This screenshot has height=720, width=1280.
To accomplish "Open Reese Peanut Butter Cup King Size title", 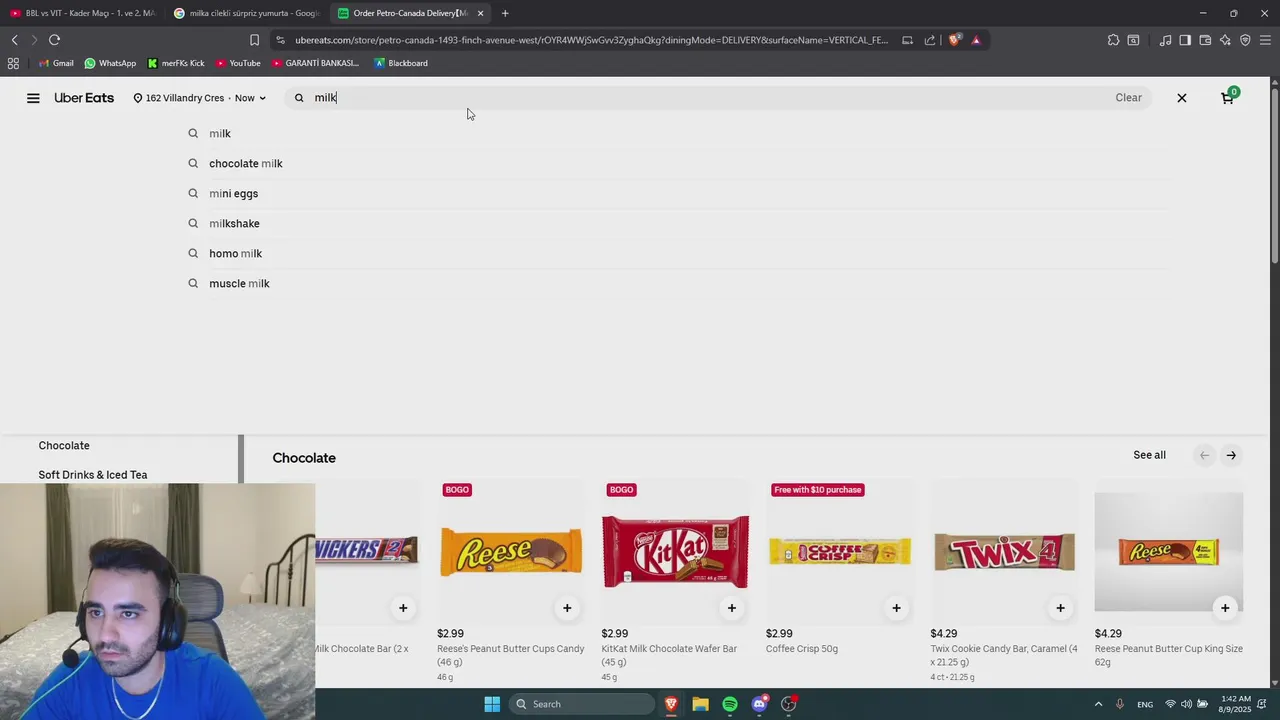I will tap(1168, 655).
